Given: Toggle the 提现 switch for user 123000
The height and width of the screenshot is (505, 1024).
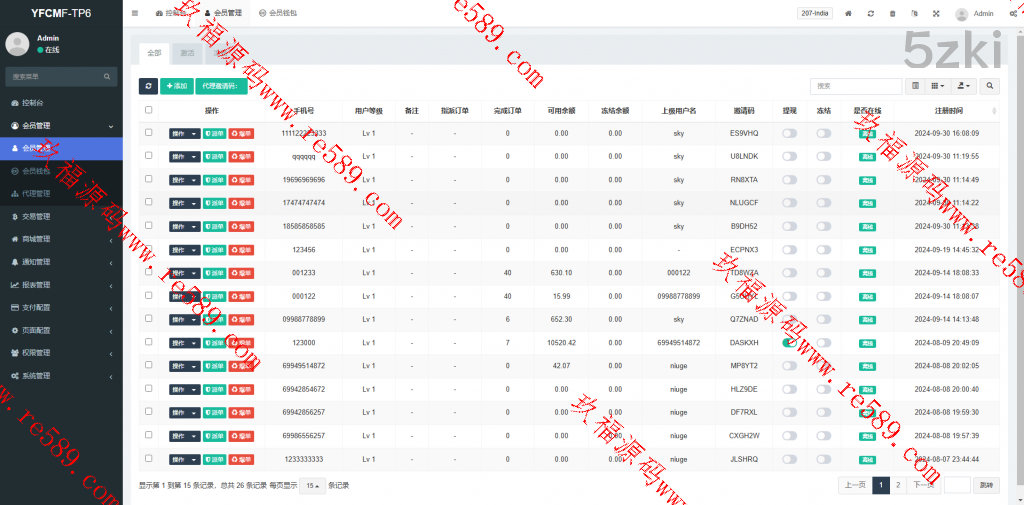Looking at the screenshot, I should point(790,342).
